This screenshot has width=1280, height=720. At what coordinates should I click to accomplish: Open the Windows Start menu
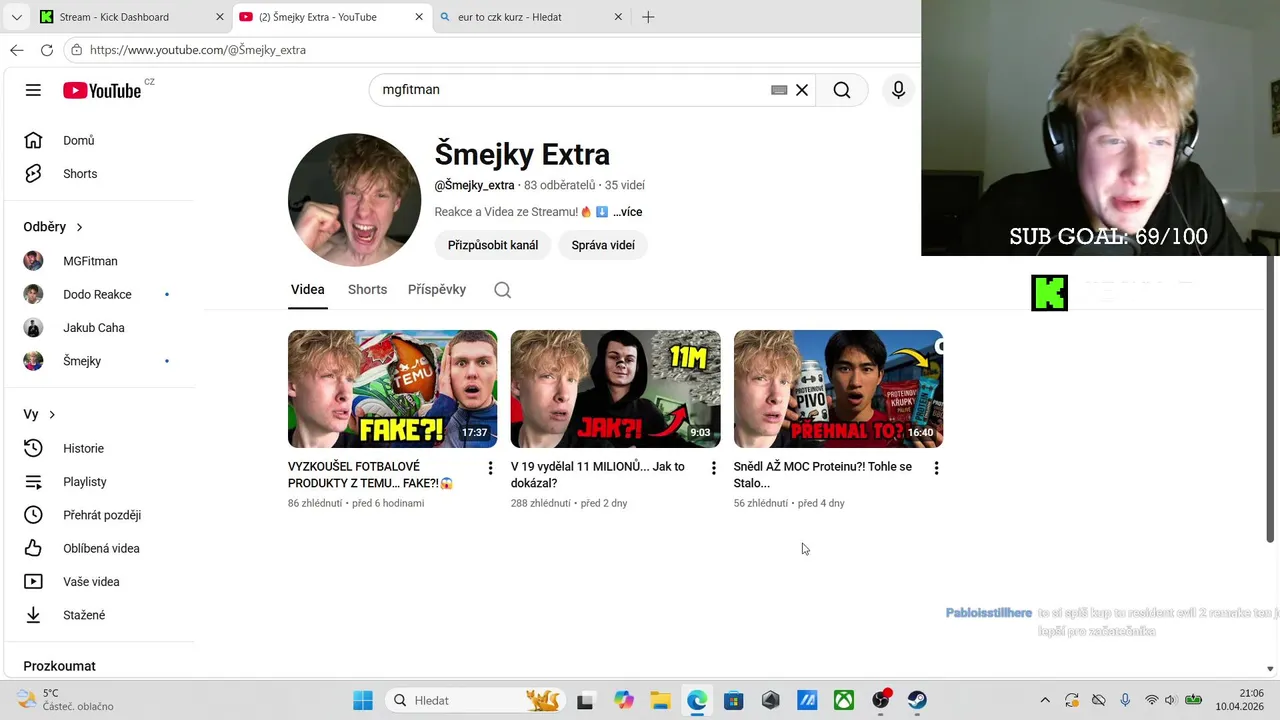363,700
